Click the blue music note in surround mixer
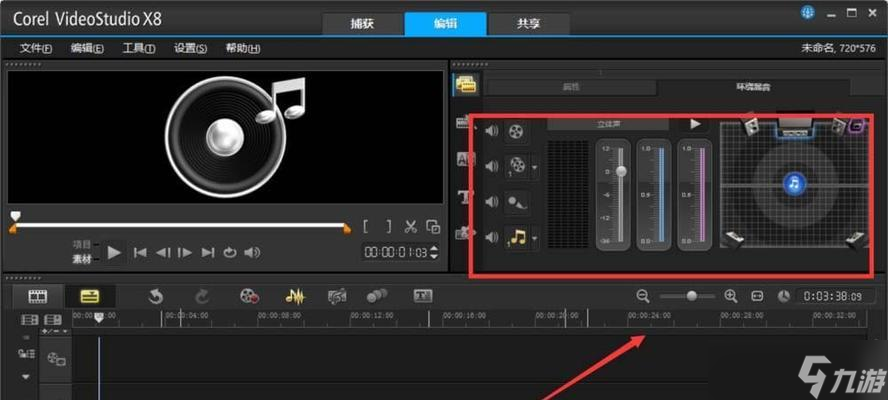Viewport: 888px width, 400px height. [794, 184]
